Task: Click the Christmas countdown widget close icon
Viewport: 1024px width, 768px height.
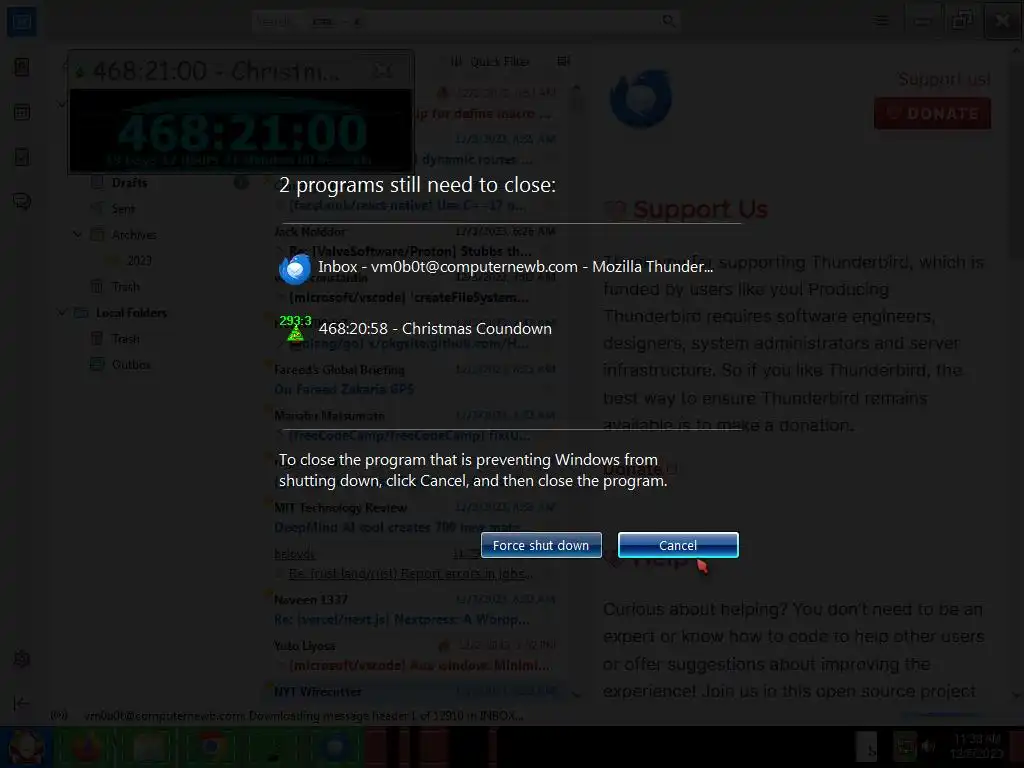Action: [383, 71]
